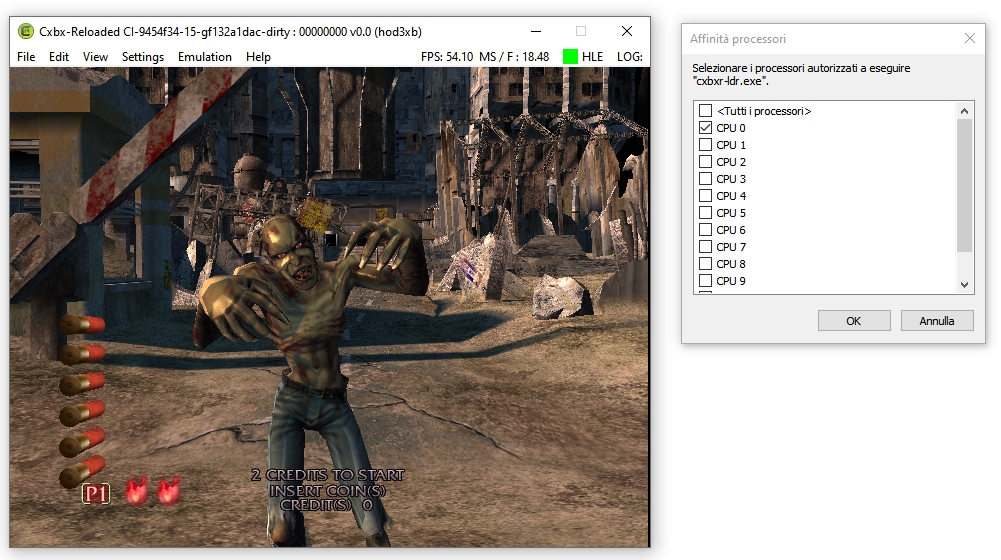The height and width of the screenshot is (560, 1001).
Task: Close the Affinità processori dialog
Action: tap(970, 38)
